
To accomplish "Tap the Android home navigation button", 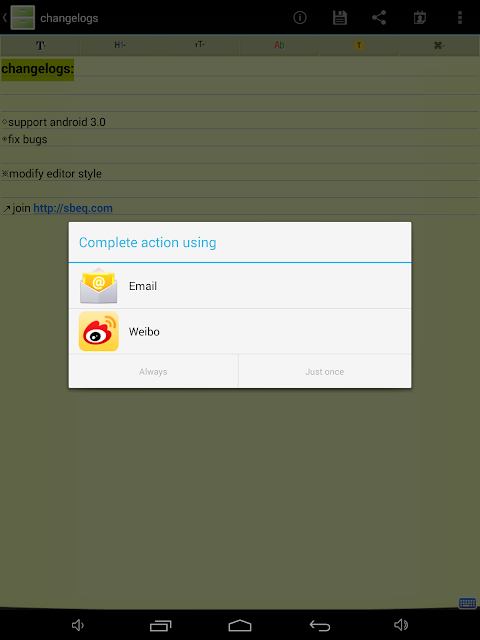I will pyautogui.click(x=240, y=625).
